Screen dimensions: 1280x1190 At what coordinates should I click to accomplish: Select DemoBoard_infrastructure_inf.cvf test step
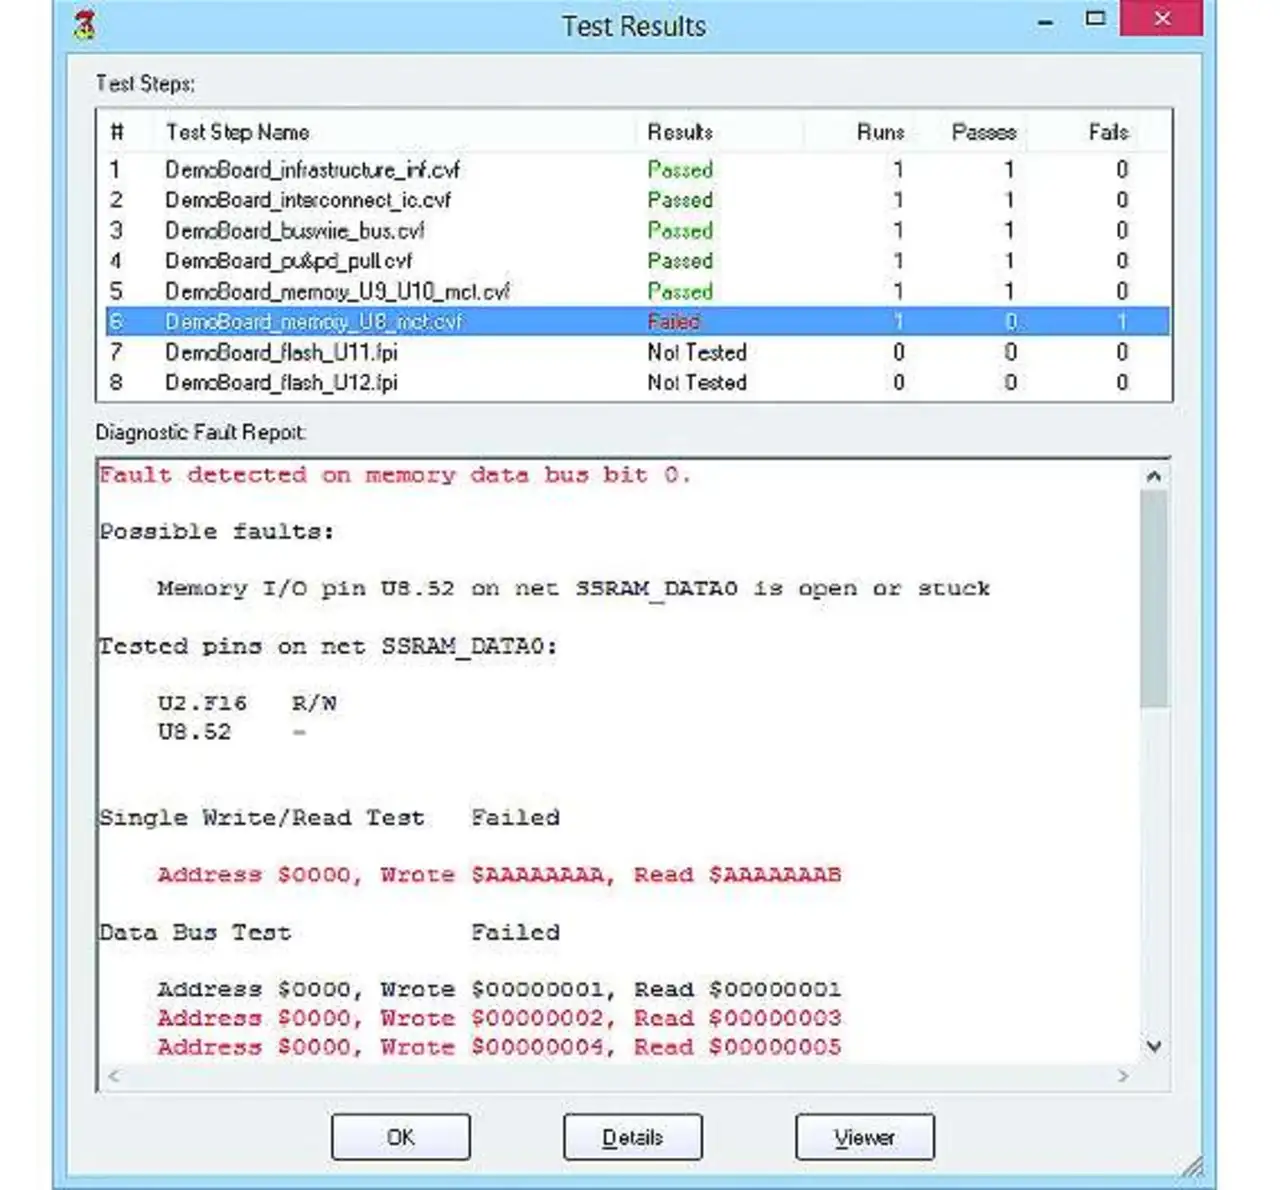click(312, 170)
